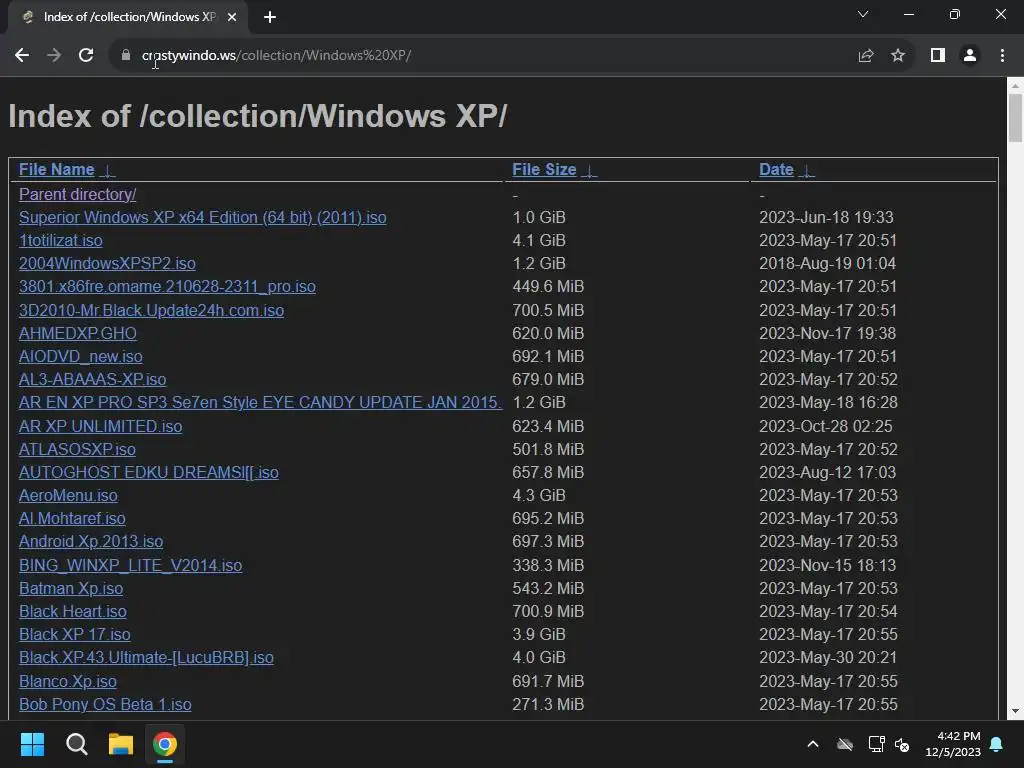Click the address bar URL
The image size is (1024, 768).
tap(276, 56)
